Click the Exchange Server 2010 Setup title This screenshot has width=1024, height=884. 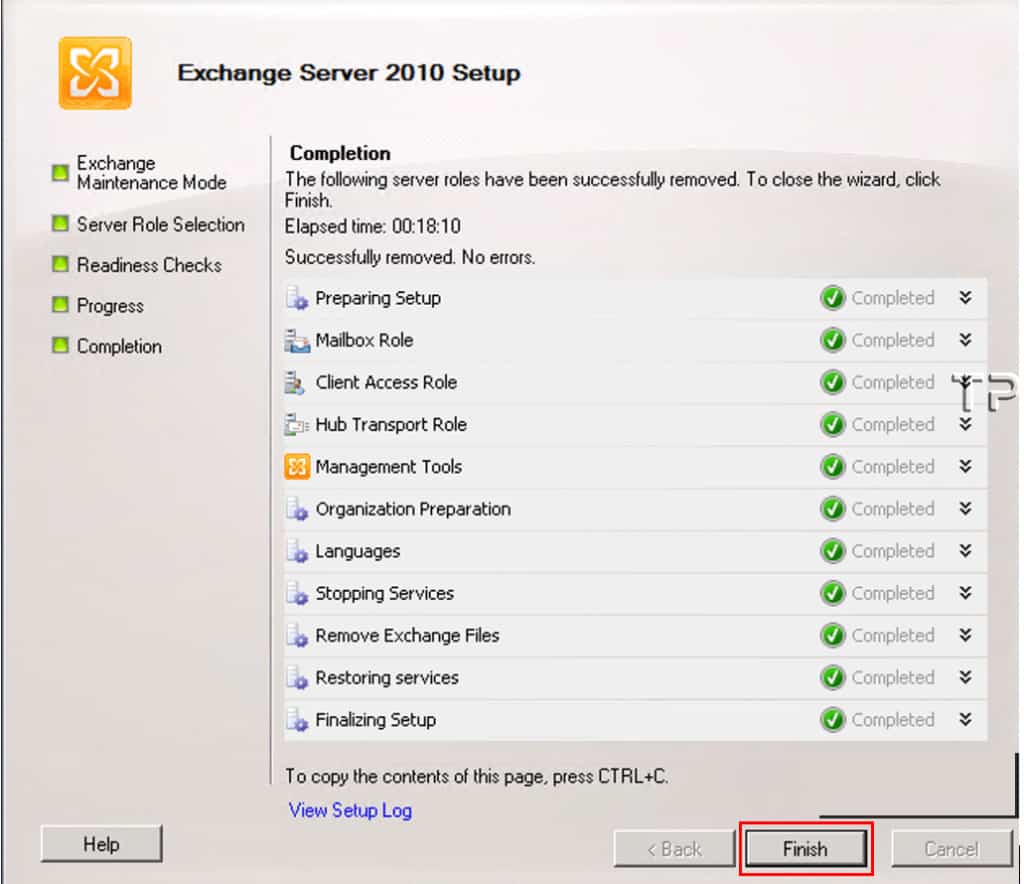349,72
